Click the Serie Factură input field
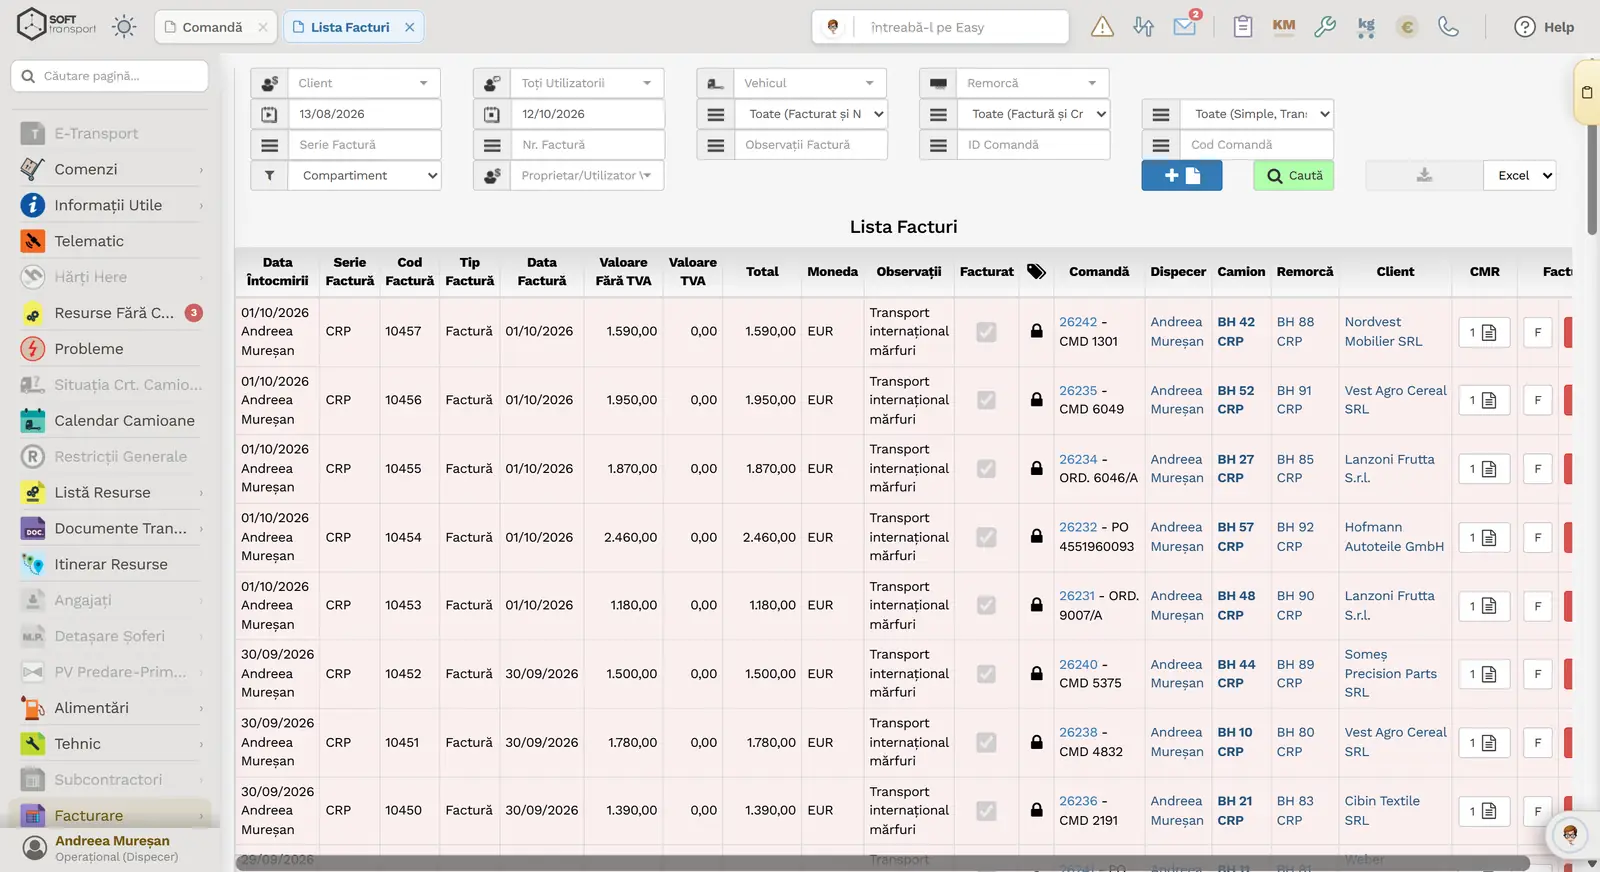Image resolution: width=1600 pixels, height=872 pixels. point(364,145)
